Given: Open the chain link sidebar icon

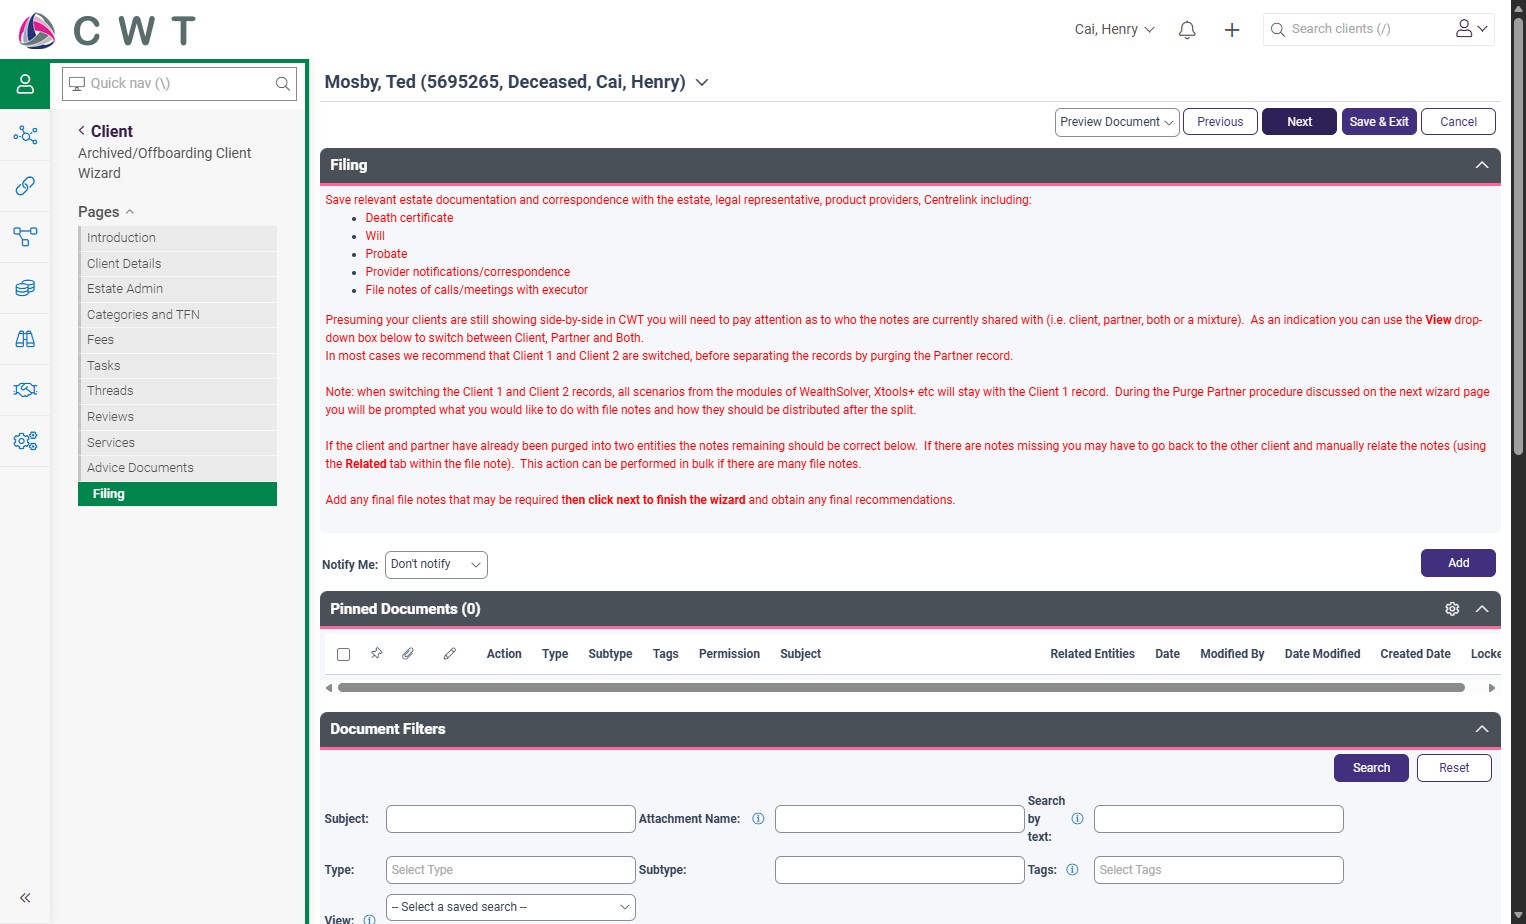Looking at the screenshot, I should (x=25, y=186).
